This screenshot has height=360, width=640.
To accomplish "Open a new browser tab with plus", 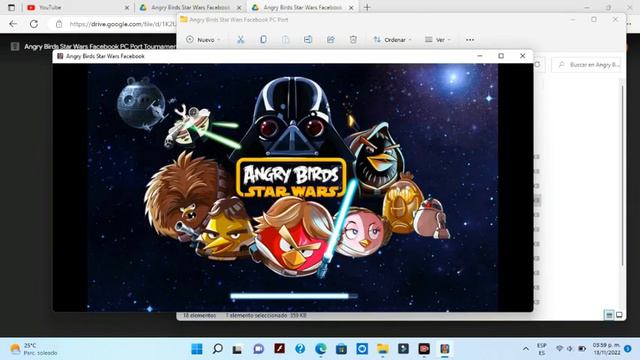I will [367, 7].
